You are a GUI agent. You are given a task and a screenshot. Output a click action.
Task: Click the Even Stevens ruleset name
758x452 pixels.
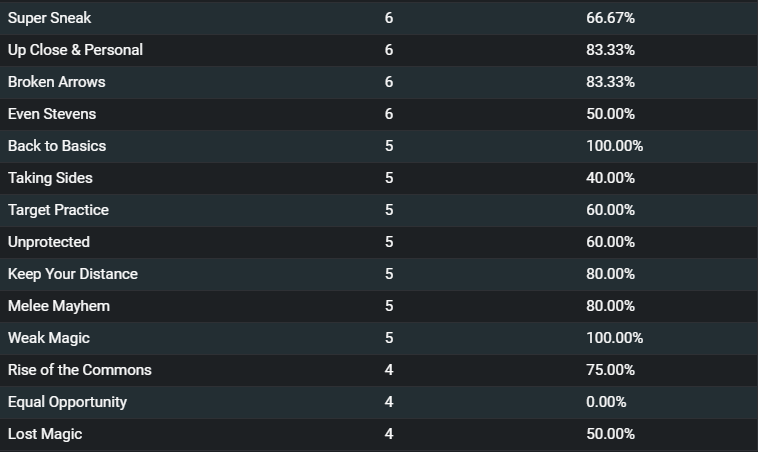click(x=52, y=114)
